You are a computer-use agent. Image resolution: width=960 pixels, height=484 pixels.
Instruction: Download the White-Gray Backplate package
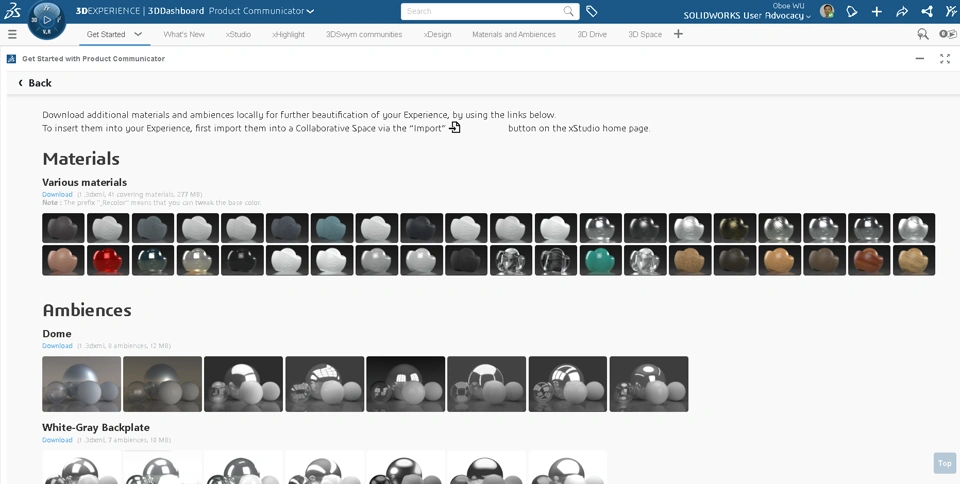(57, 440)
